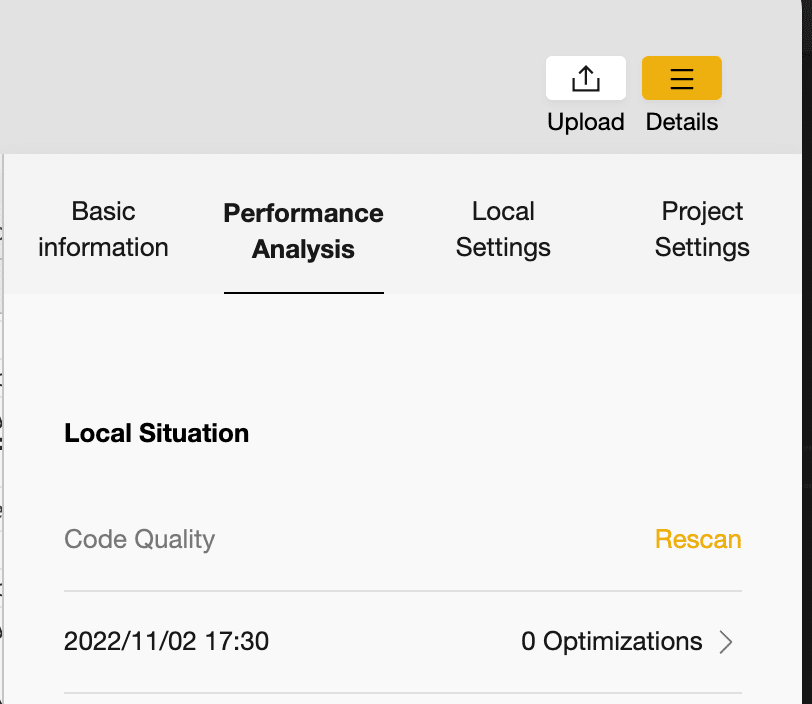Click the separator line below Code Quality
Image resolution: width=812 pixels, height=704 pixels.
tap(403, 591)
